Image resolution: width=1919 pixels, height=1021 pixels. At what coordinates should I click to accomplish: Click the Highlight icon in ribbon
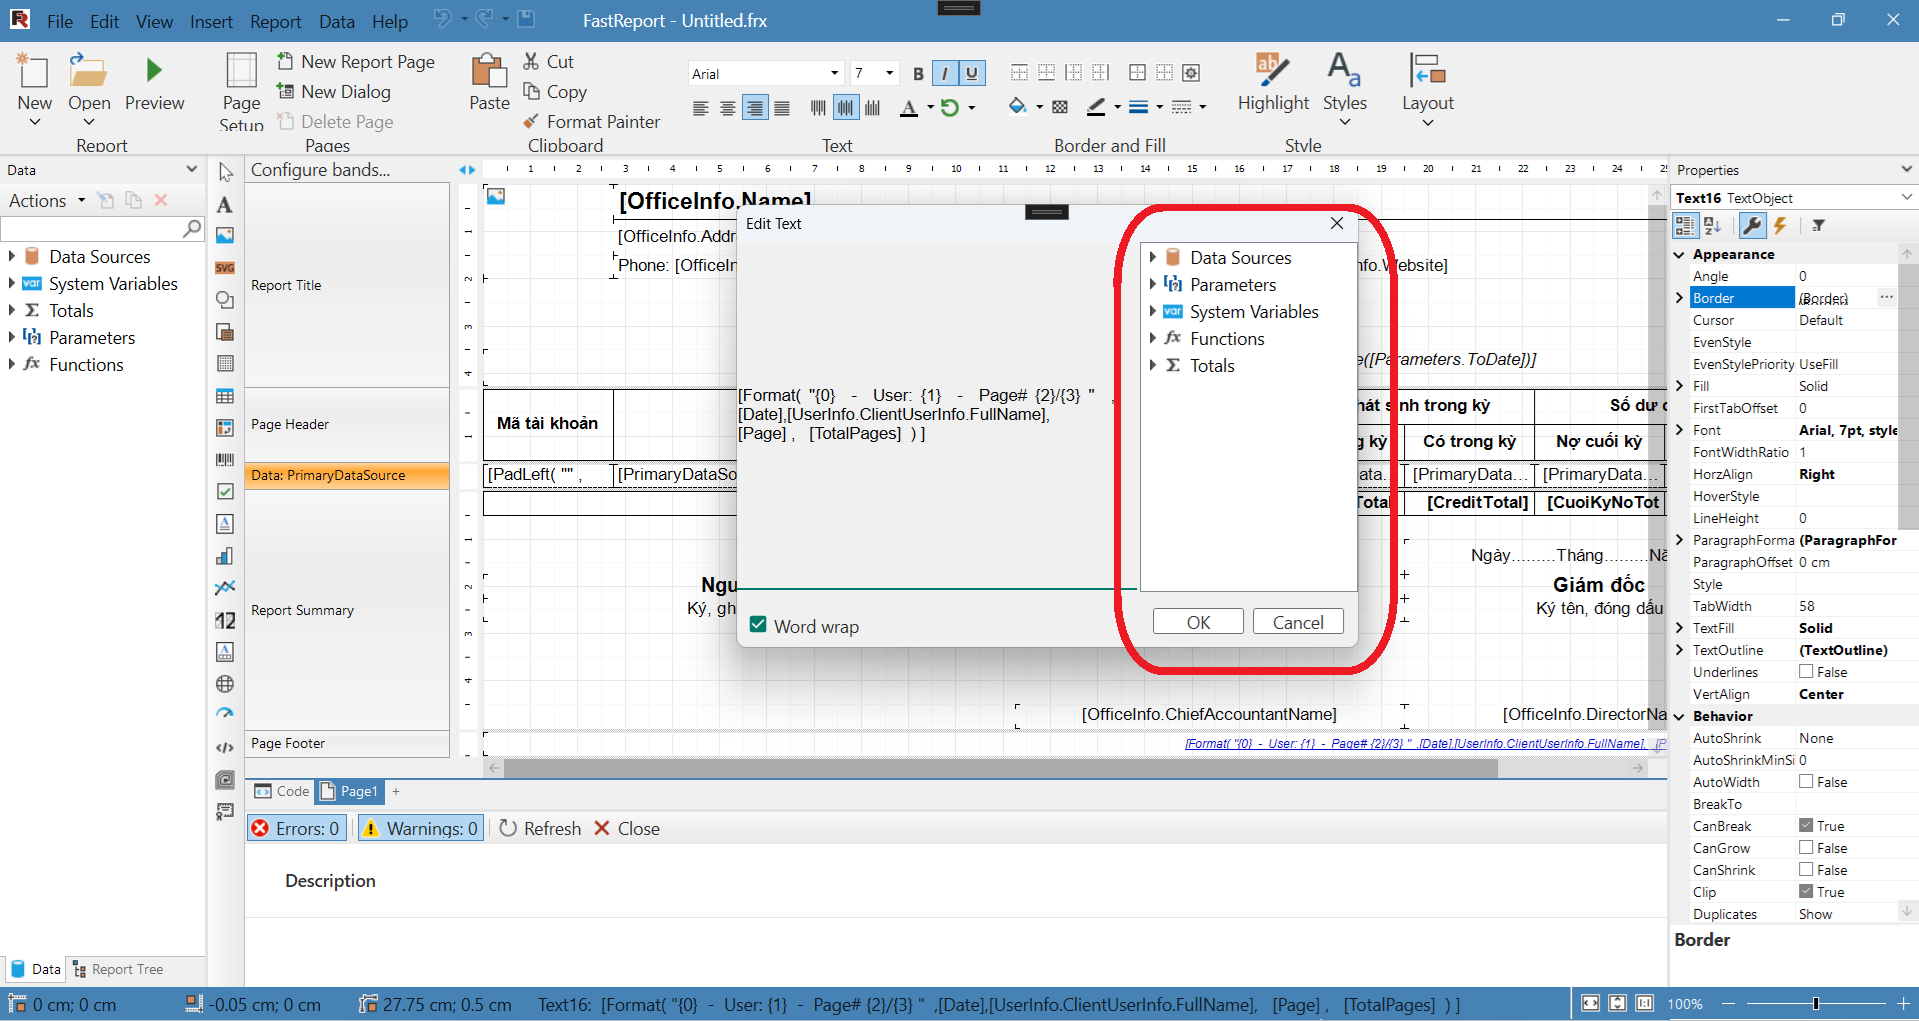tap(1272, 71)
